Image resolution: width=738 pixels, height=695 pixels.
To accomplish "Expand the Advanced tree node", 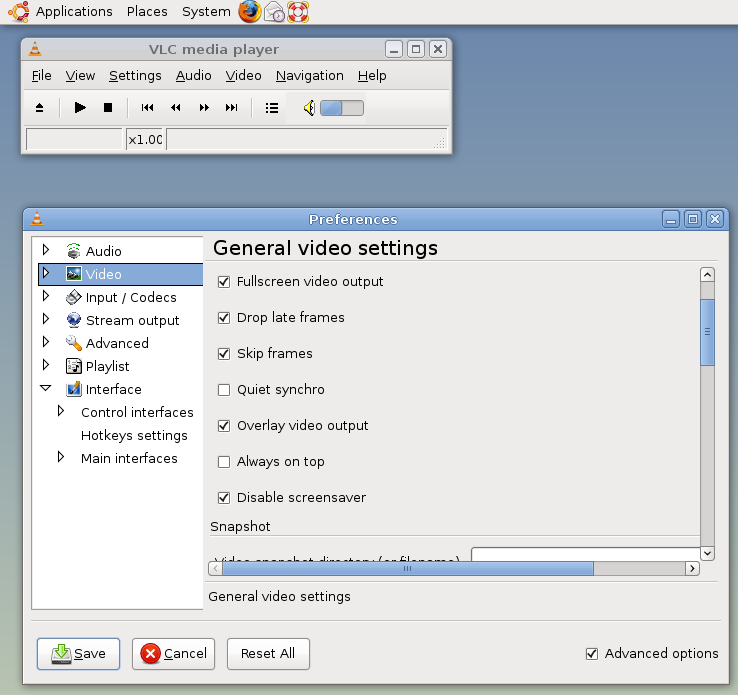I will (46, 342).
